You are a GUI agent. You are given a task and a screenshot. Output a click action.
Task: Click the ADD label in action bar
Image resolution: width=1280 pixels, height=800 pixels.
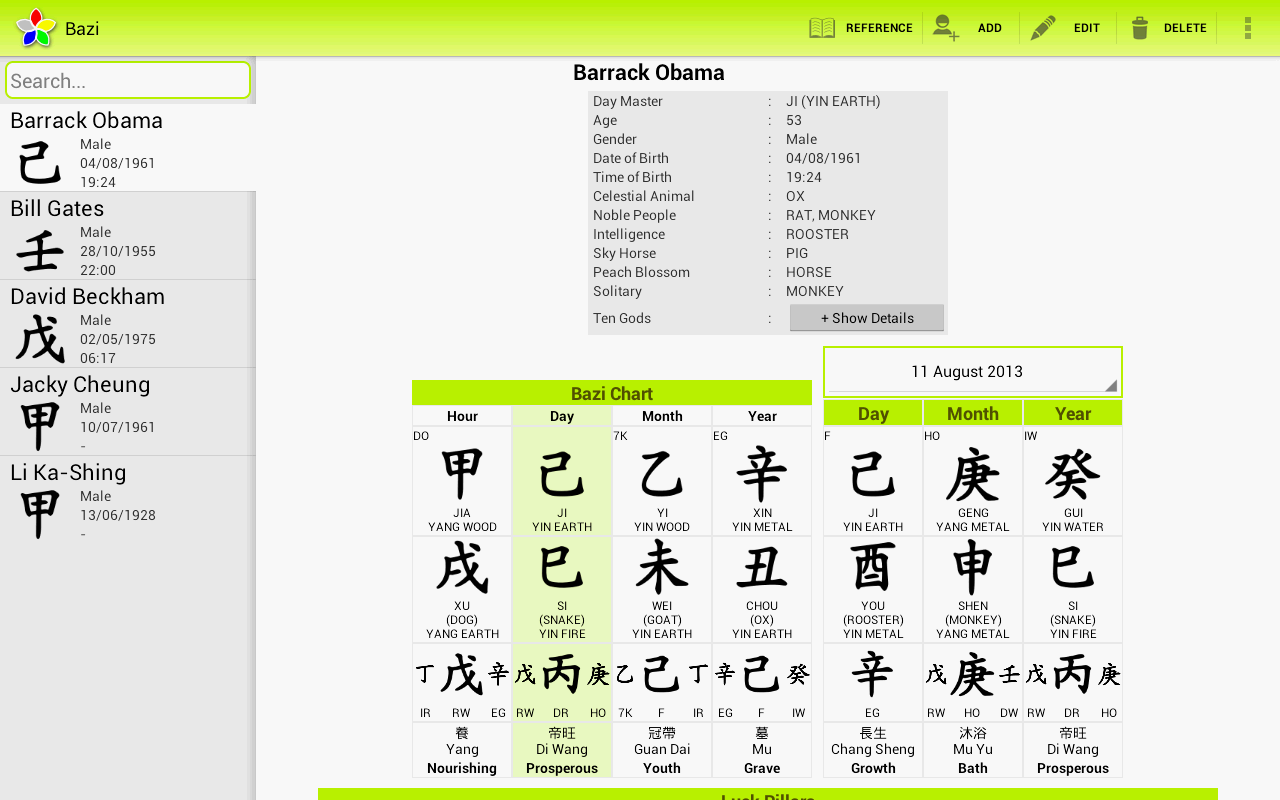pyautogui.click(x=990, y=28)
